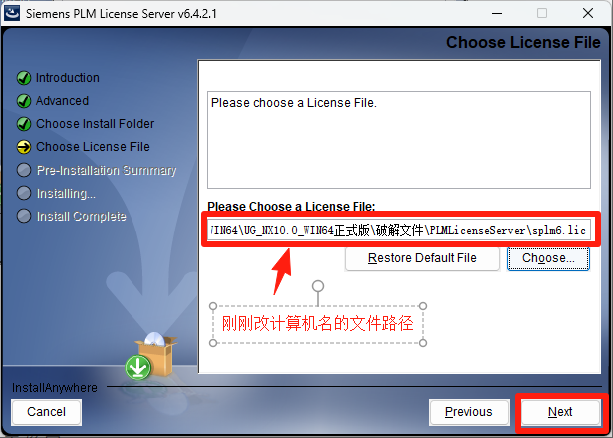Screen dimensions: 613x438
Task: Click the Advanced step green checkmark icon
Action: [x=24, y=101]
